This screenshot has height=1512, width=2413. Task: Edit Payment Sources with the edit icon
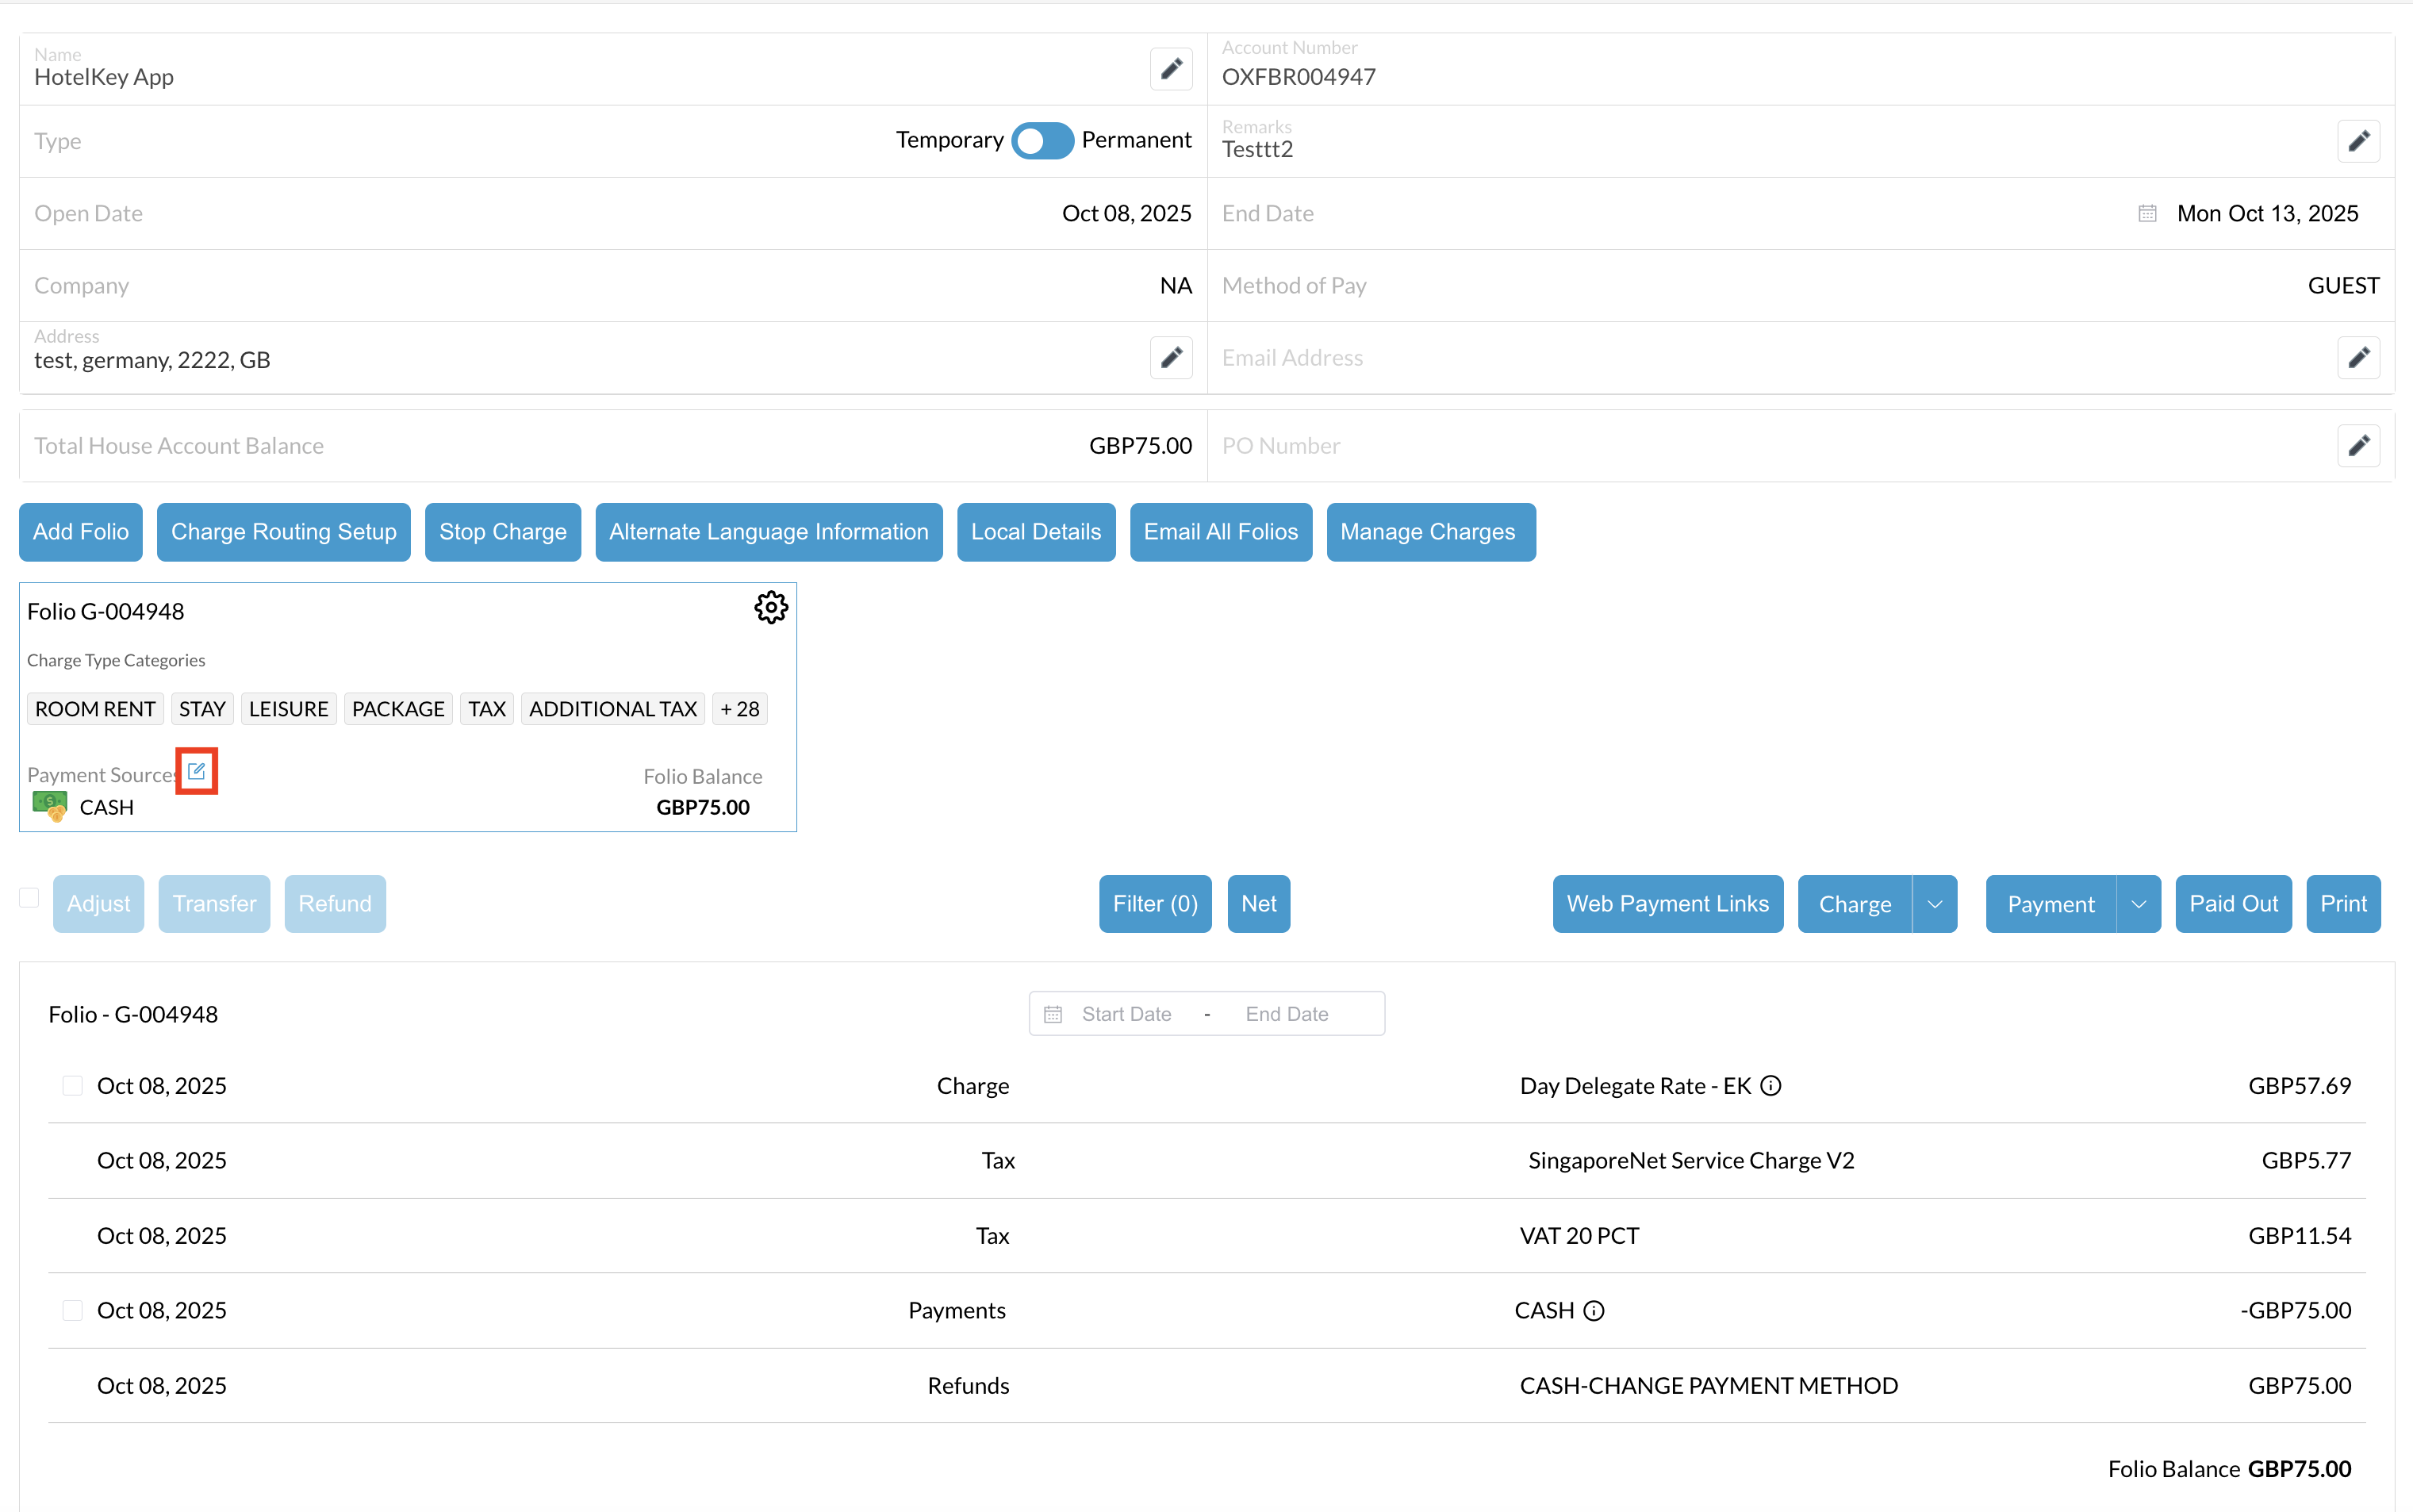196,771
